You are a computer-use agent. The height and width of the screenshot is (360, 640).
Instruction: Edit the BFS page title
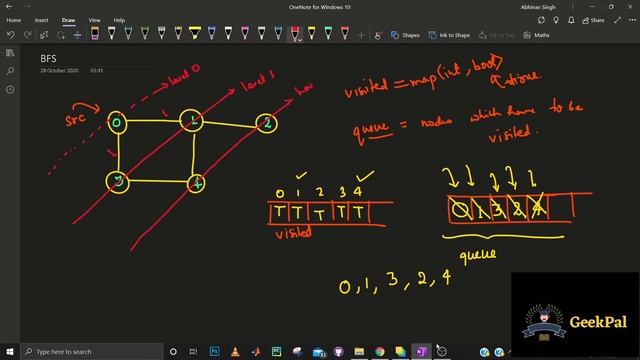pos(48,59)
